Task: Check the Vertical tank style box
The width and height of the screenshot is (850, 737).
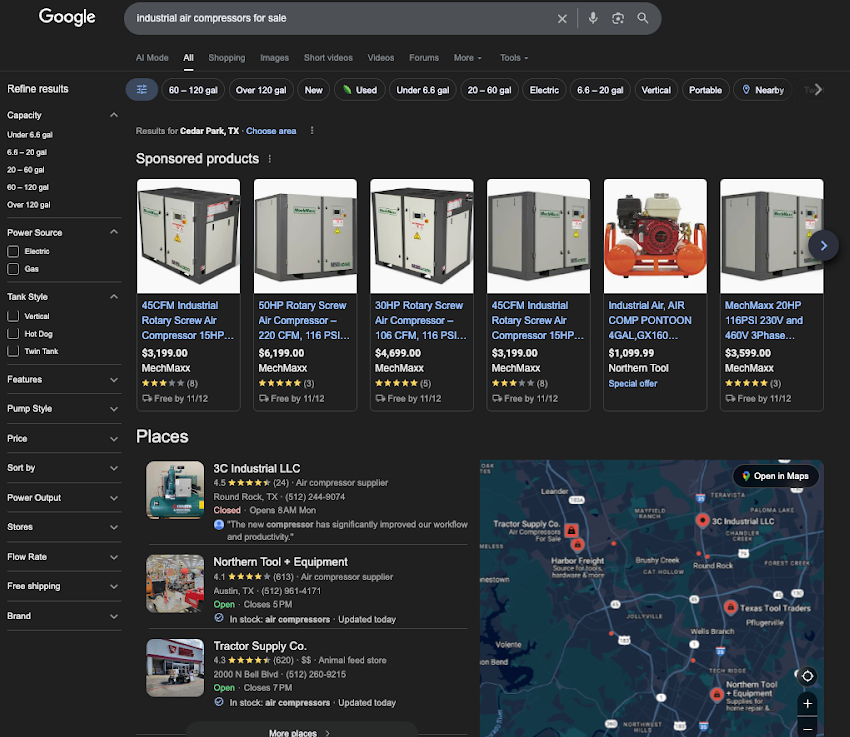Action: click(13, 316)
